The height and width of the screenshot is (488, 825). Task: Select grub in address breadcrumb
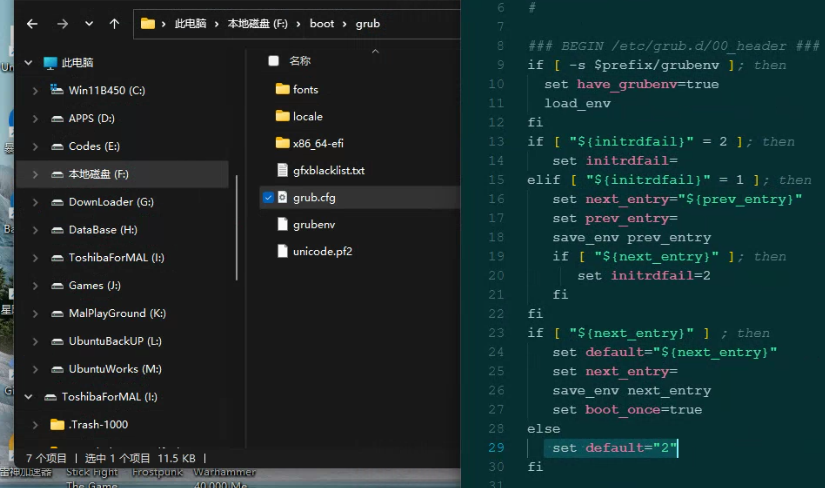[x=368, y=24]
